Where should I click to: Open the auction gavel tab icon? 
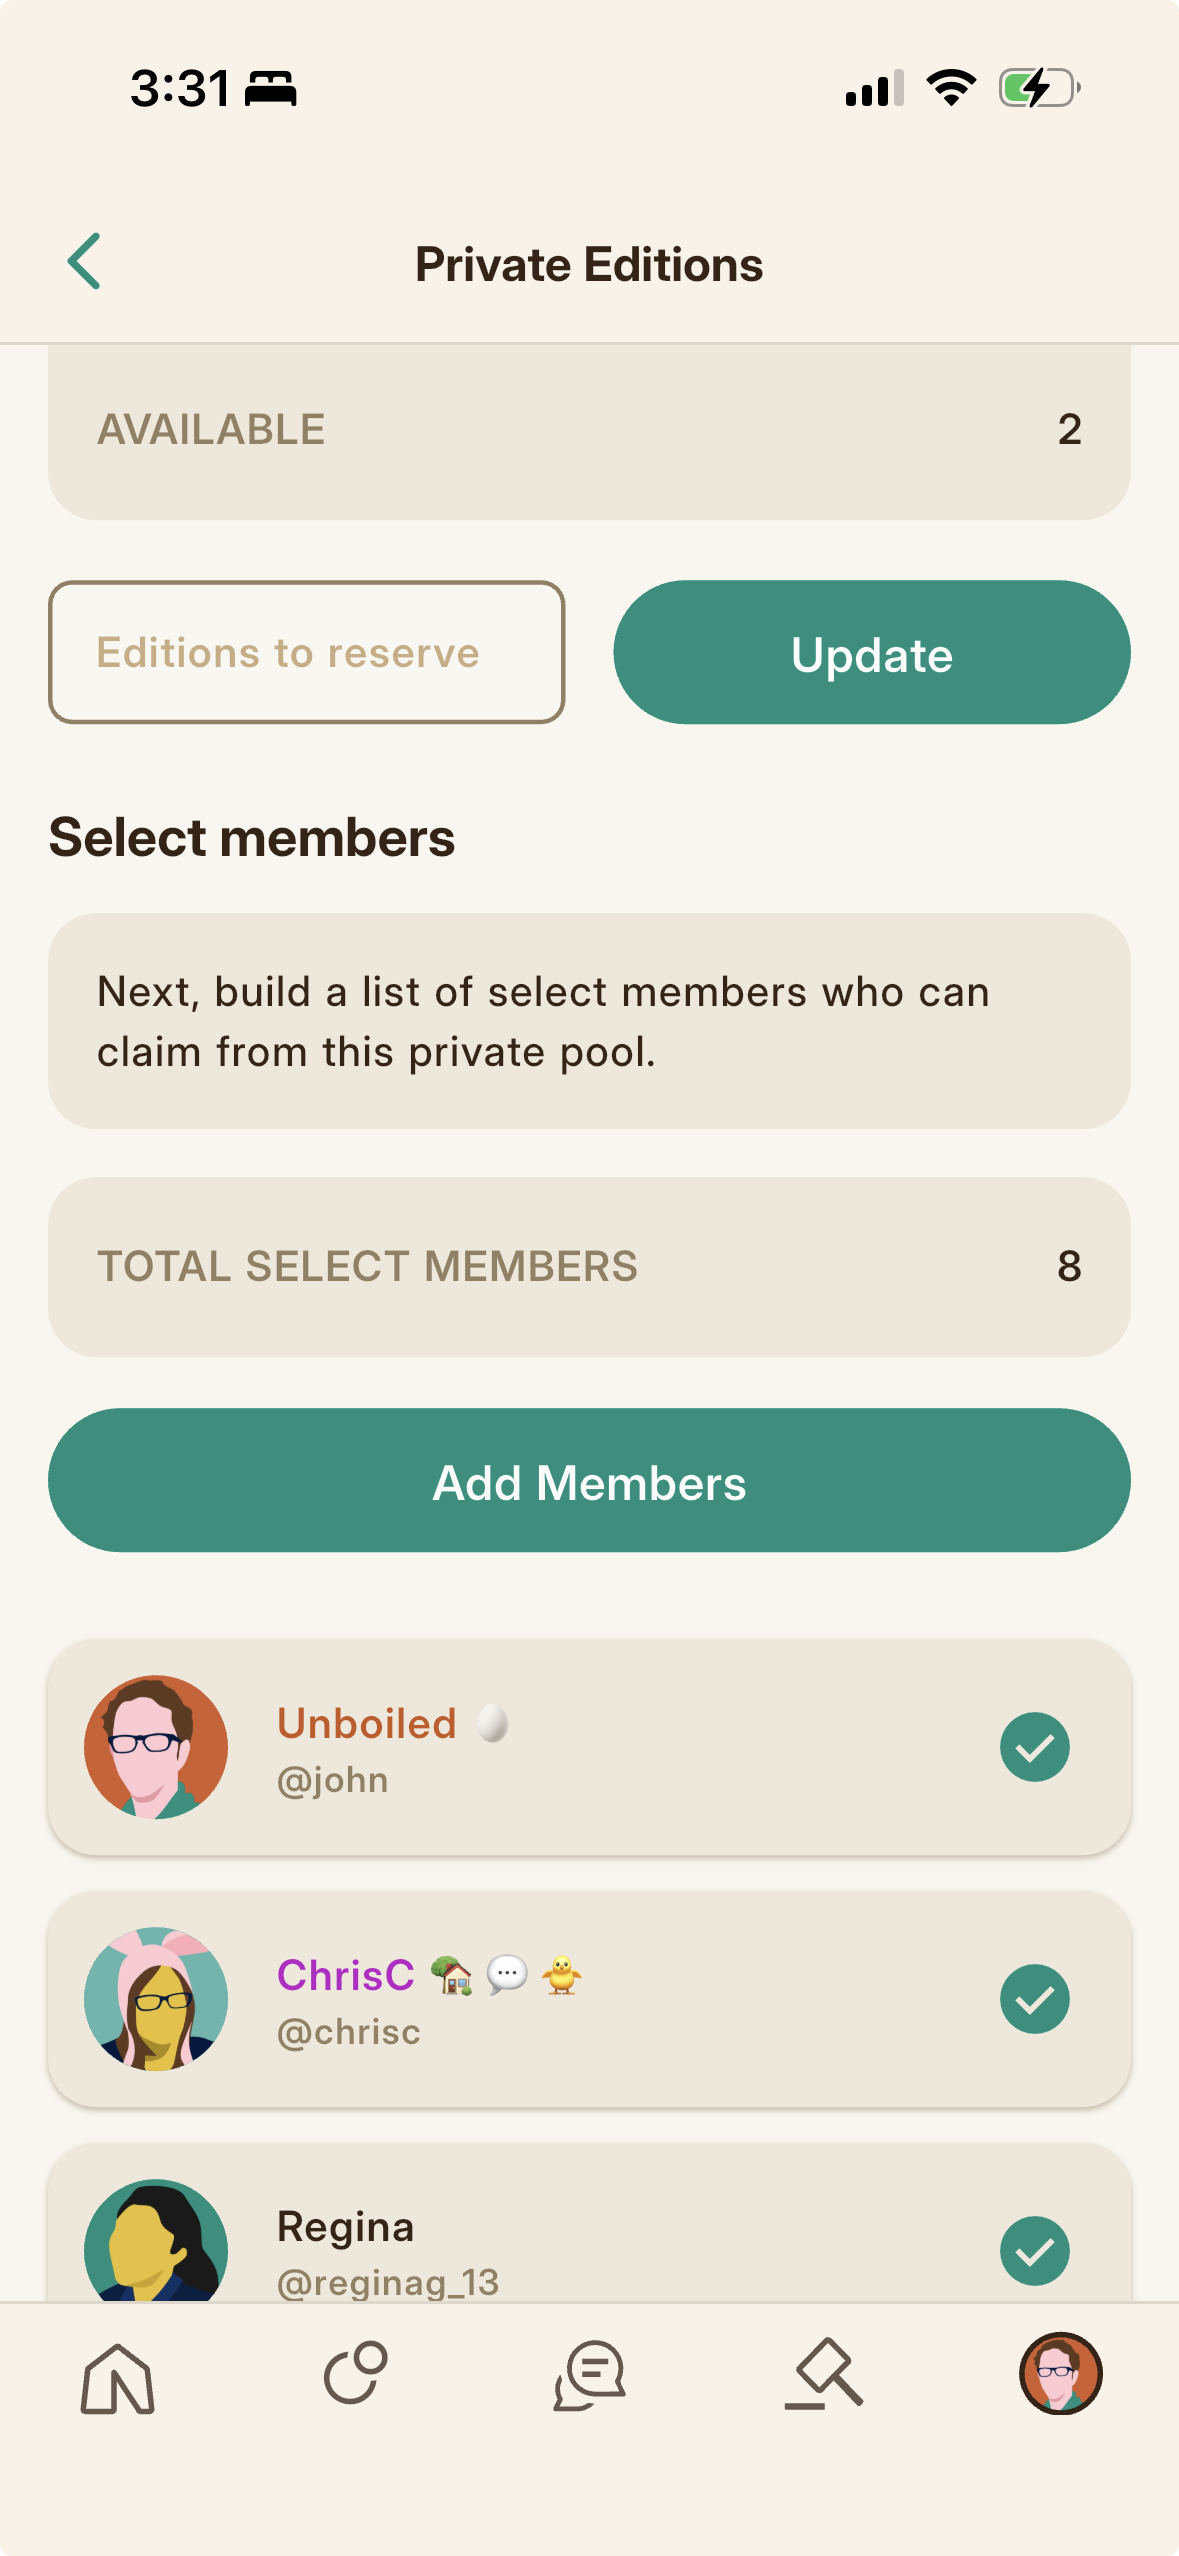click(x=824, y=2374)
